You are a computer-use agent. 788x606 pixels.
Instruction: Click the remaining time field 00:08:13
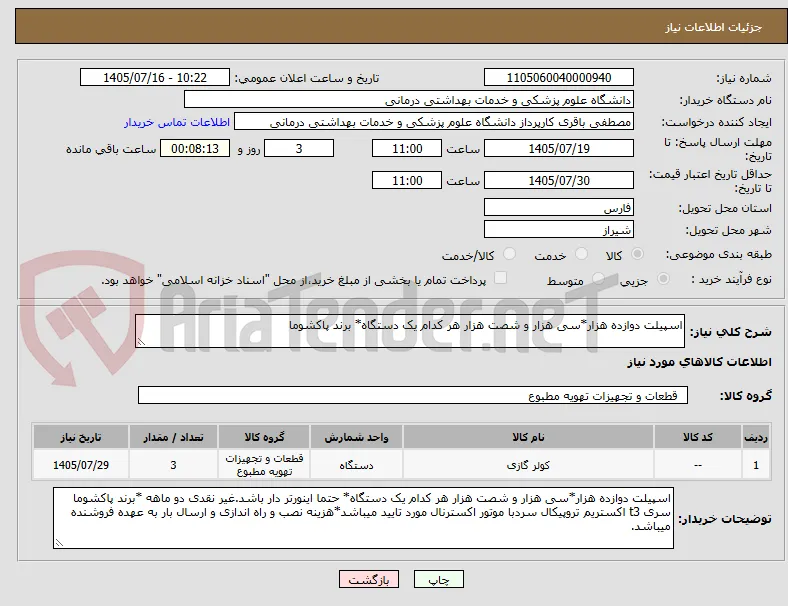(x=195, y=148)
